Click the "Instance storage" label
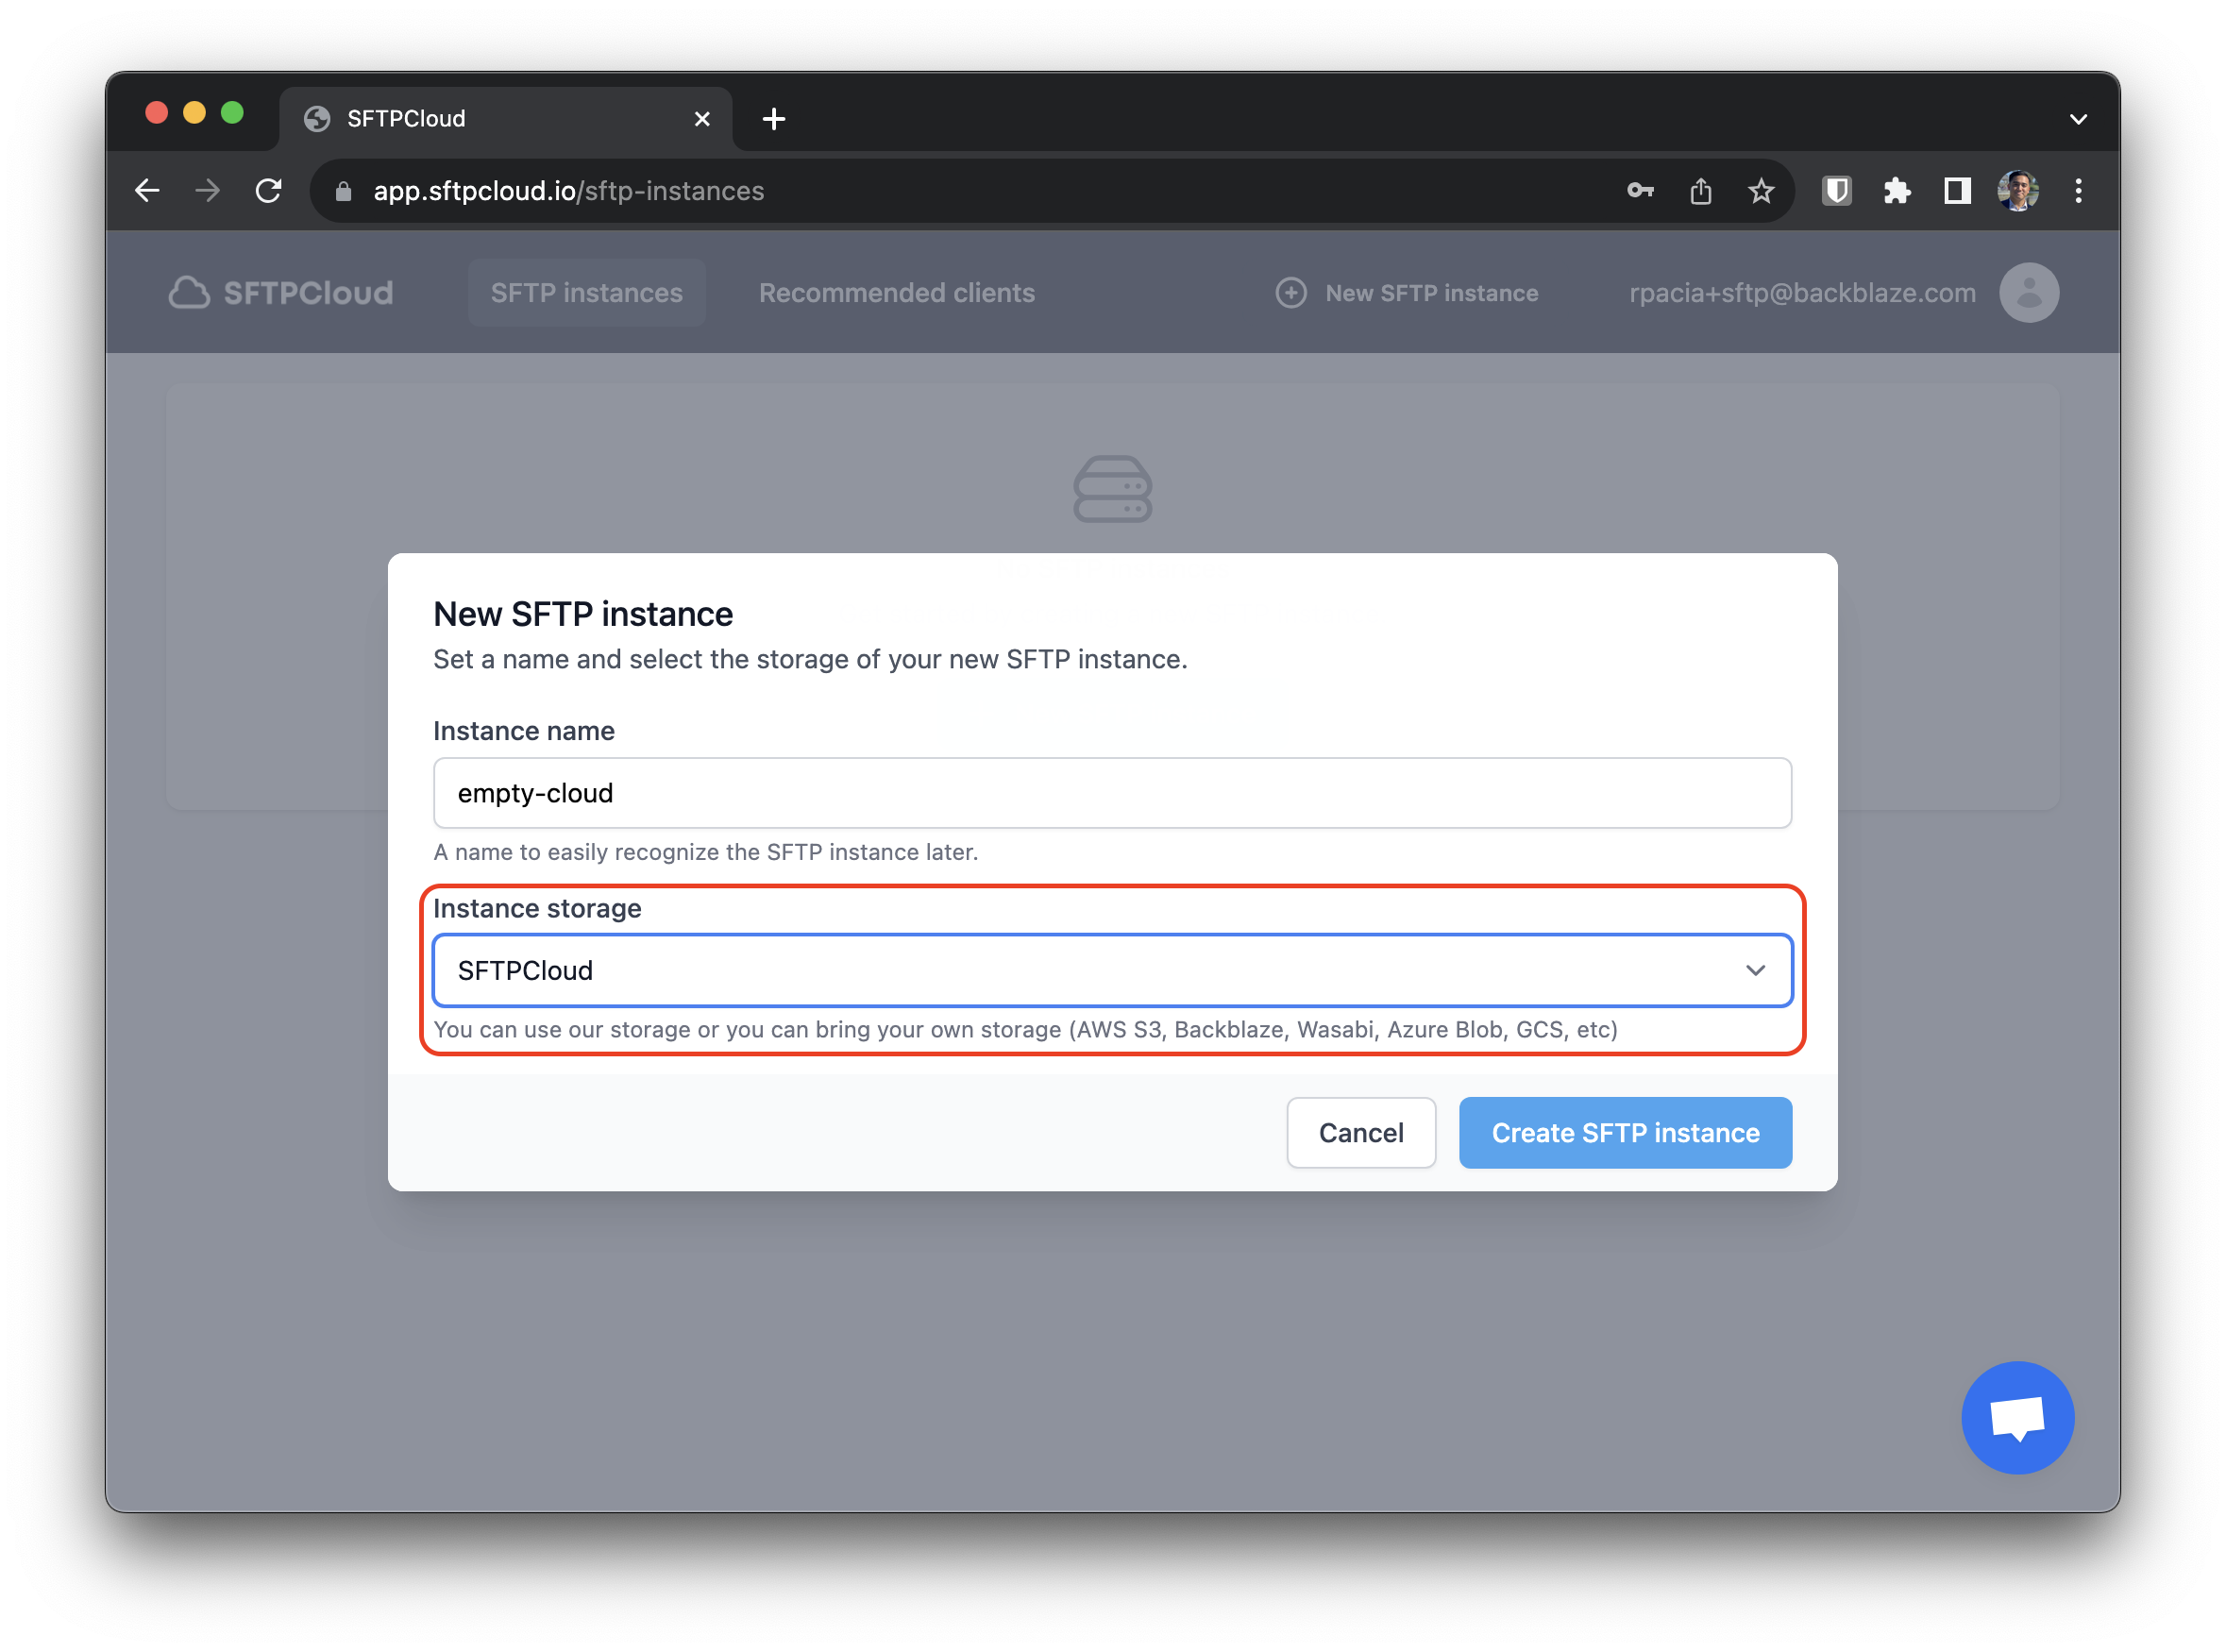Screen dimensions: 2226x1652 [x=537, y=908]
